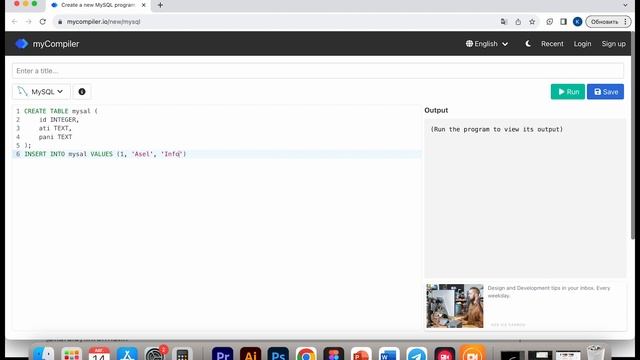
Task: Launch Adobe Illustrator from the dock
Action: (x=250, y=353)
